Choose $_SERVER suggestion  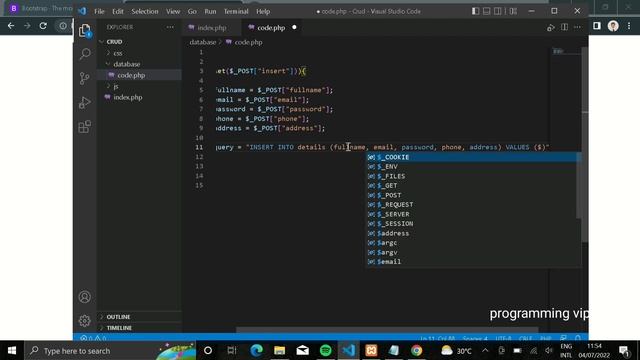[x=472, y=214]
